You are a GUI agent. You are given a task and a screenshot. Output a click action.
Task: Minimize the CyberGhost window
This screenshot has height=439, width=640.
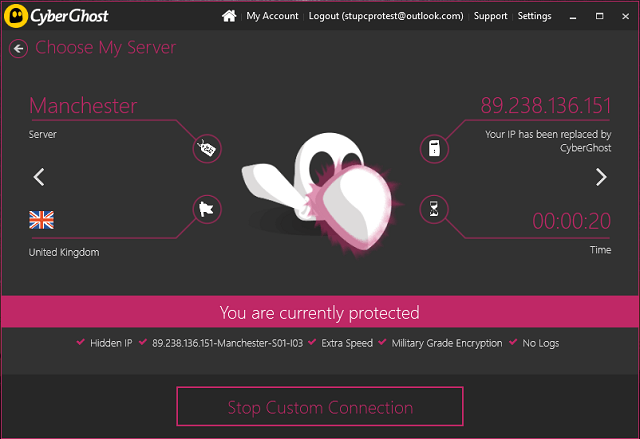click(573, 16)
